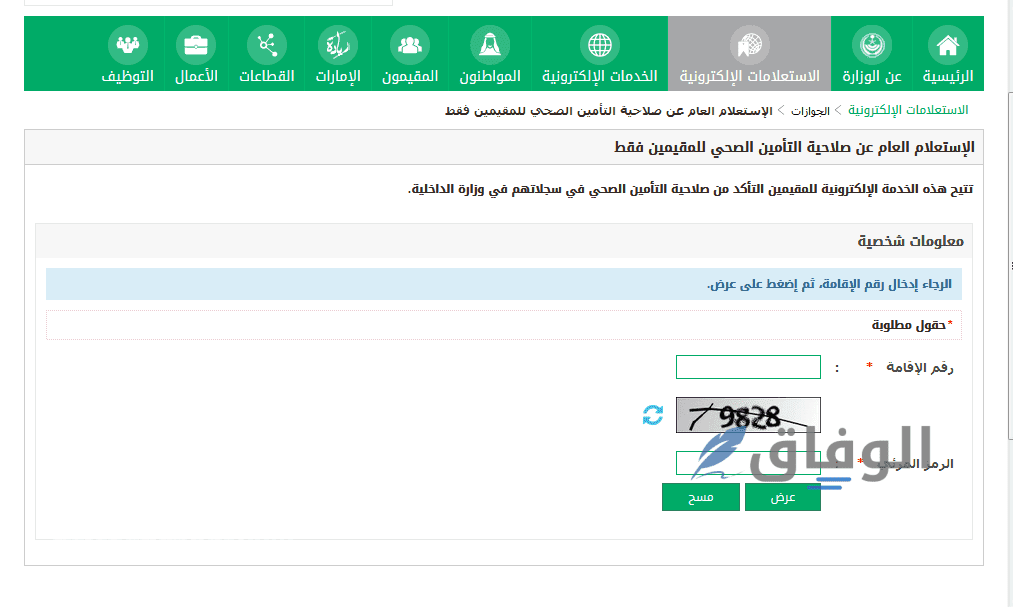Open the الأعمال briefcase icon

coord(196,45)
